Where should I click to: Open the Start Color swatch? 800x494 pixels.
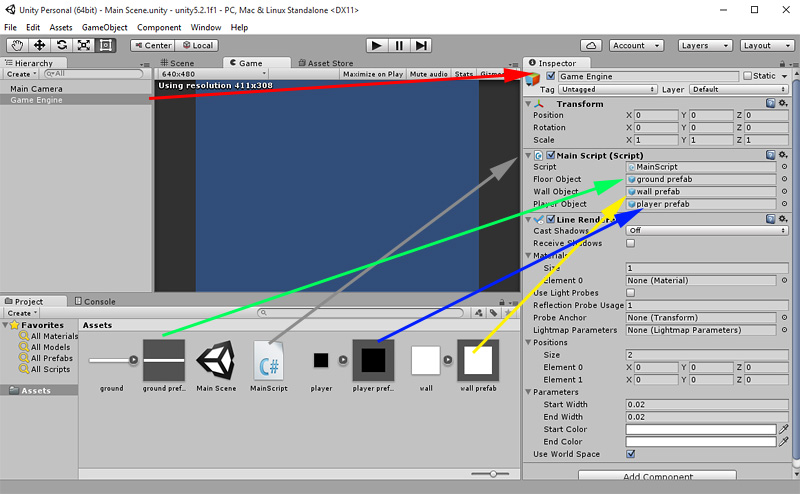tap(701, 429)
